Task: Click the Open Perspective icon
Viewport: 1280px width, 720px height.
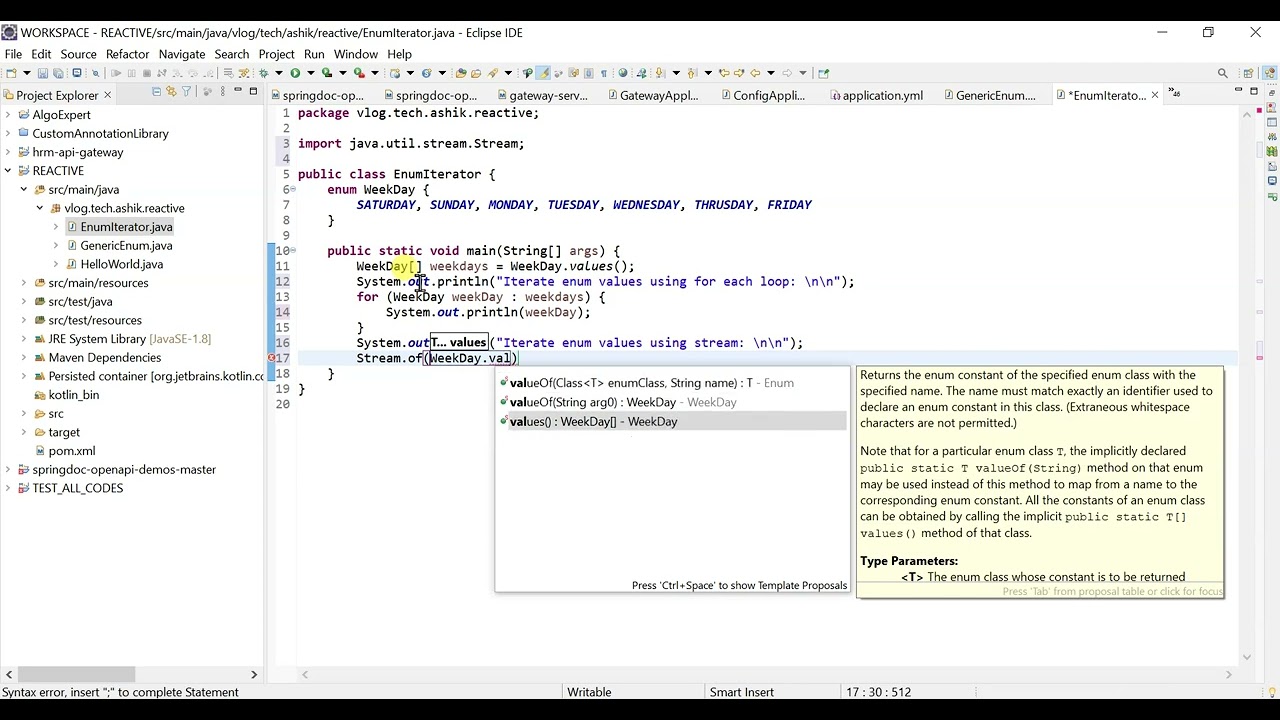Action: pyautogui.click(x=1248, y=73)
